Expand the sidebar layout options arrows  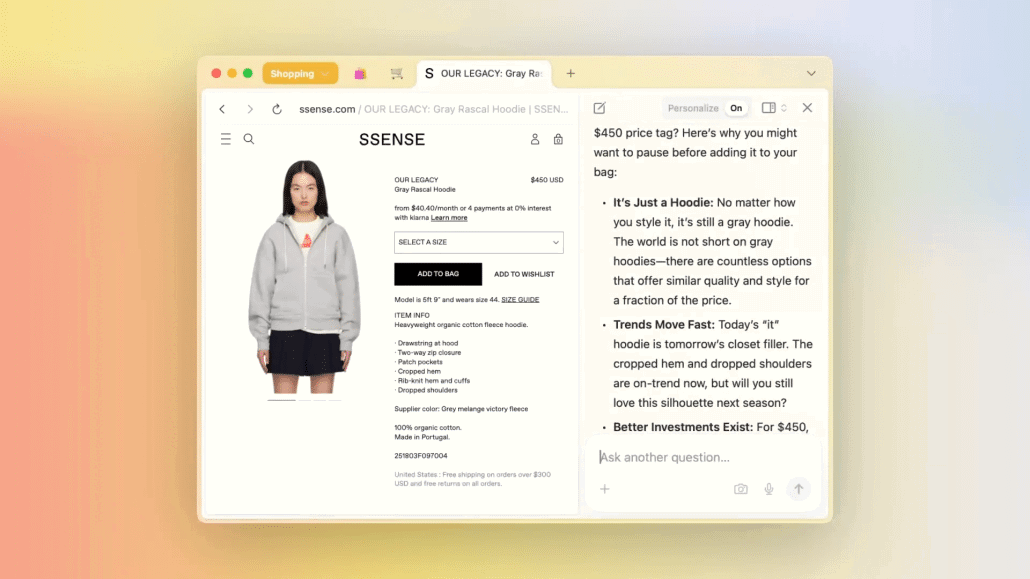click(x=784, y=108)
